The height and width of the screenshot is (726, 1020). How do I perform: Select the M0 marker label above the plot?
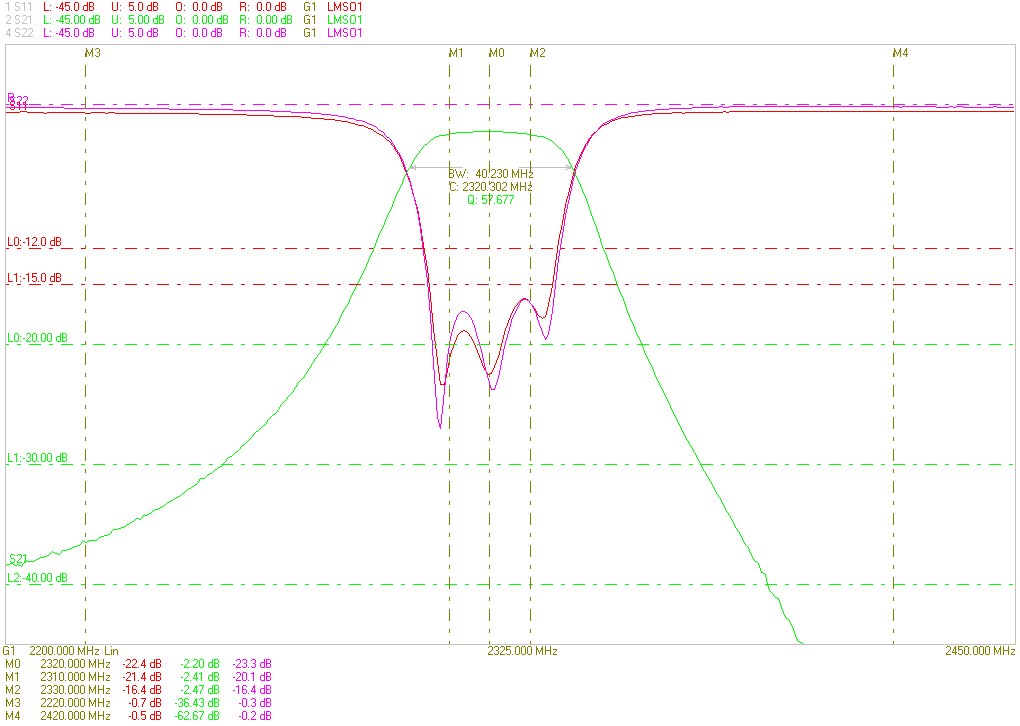[496, 53]
